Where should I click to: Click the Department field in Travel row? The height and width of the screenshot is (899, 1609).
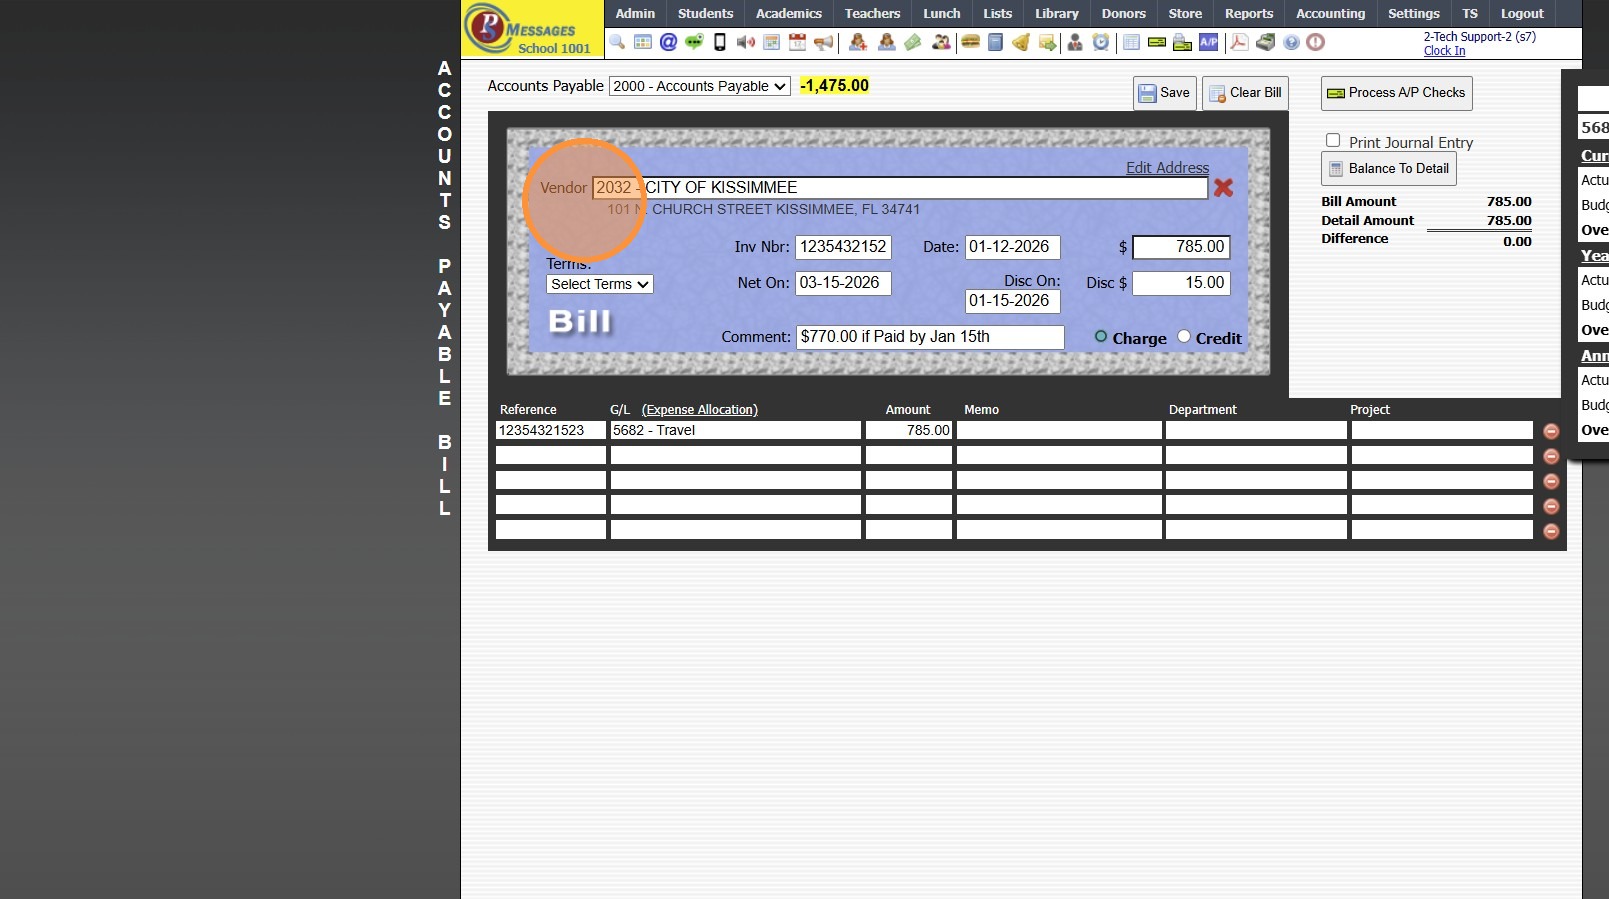coord(1256,430)
